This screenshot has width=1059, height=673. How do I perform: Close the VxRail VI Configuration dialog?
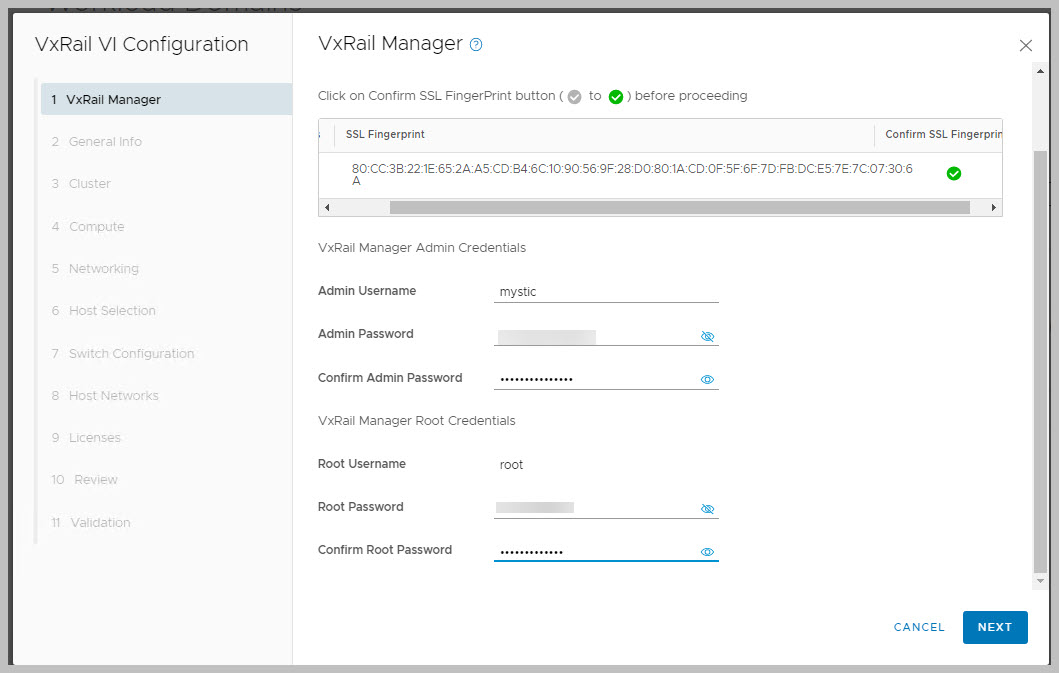[1025, 45]
